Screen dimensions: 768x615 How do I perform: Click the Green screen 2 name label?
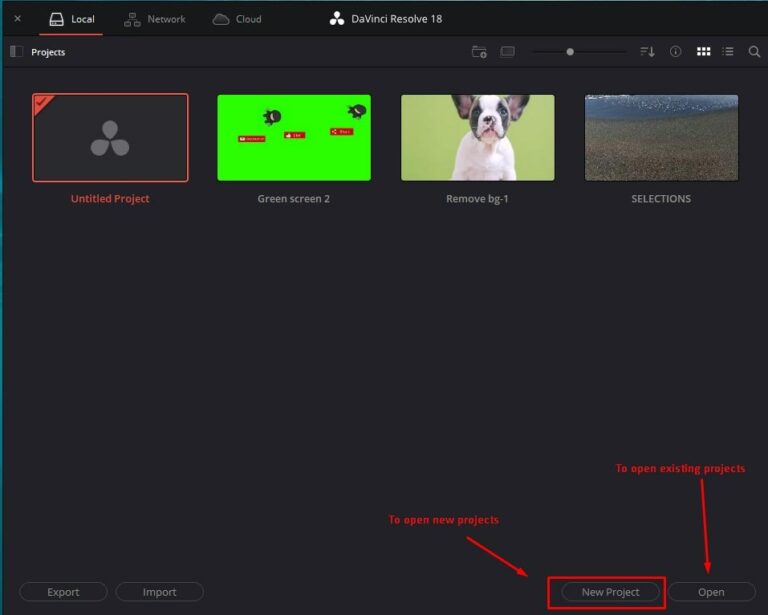click(x=293, y=199)
